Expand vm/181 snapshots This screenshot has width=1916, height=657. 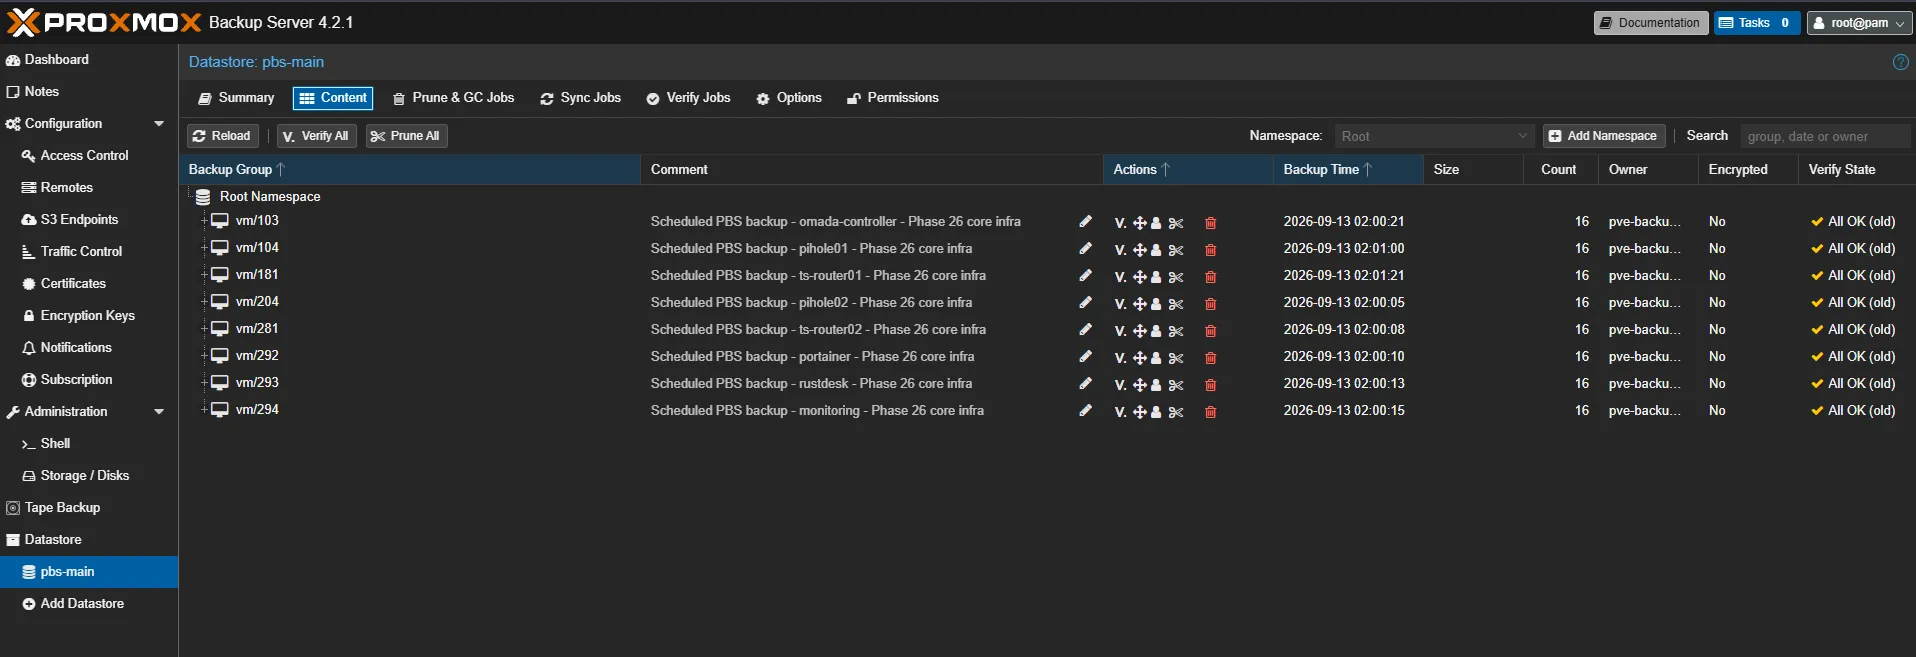click(204, 274)
